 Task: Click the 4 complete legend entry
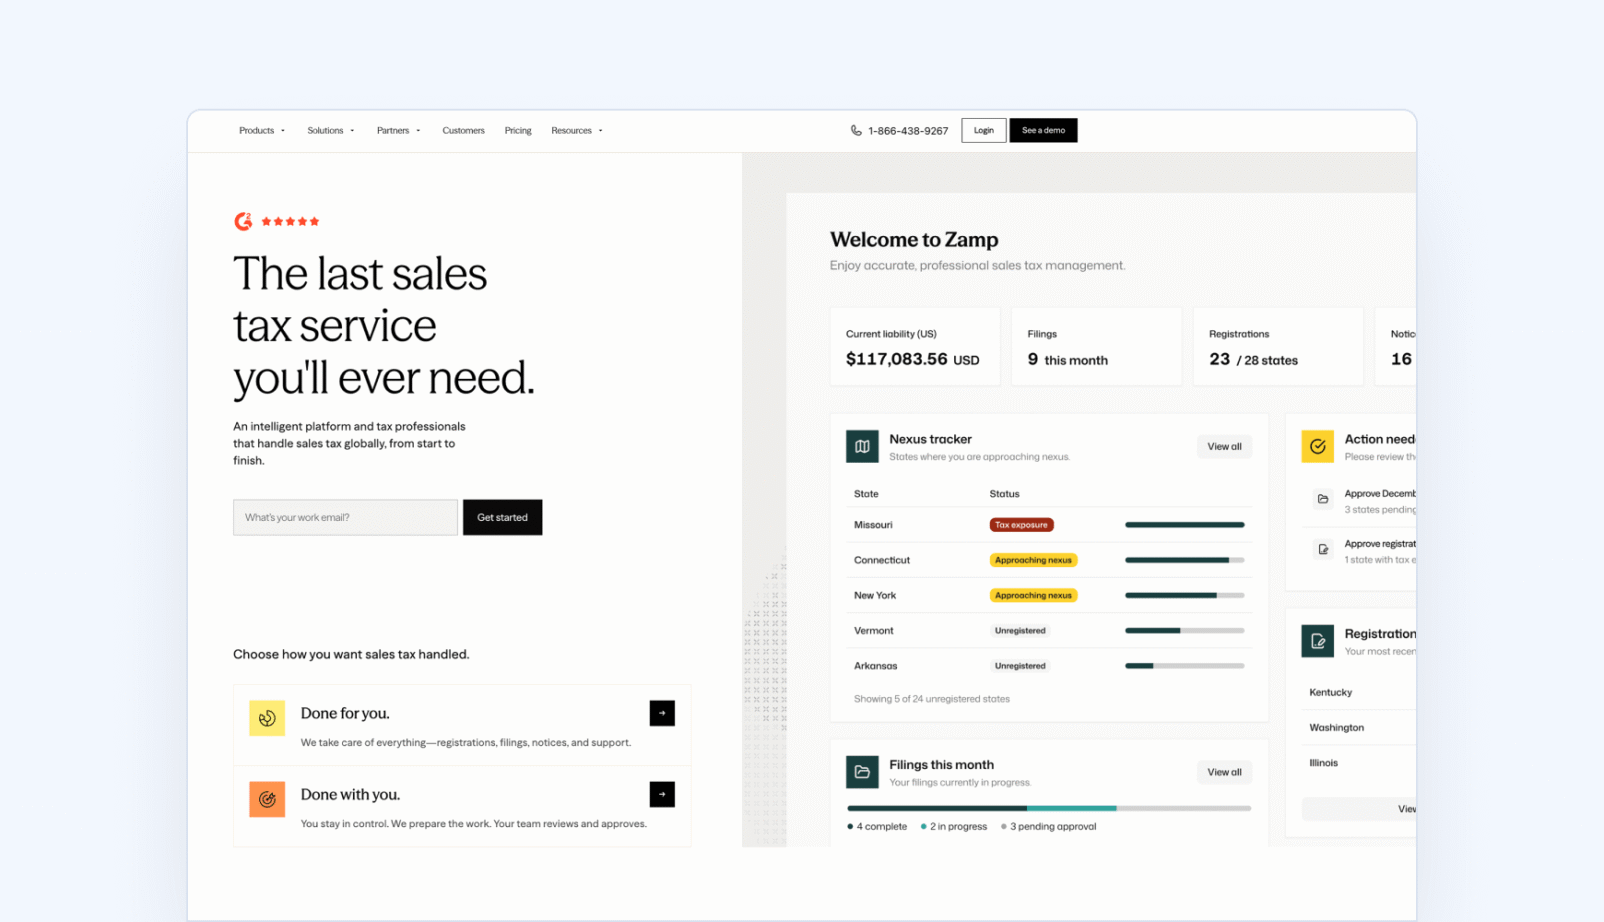(877, 826)
